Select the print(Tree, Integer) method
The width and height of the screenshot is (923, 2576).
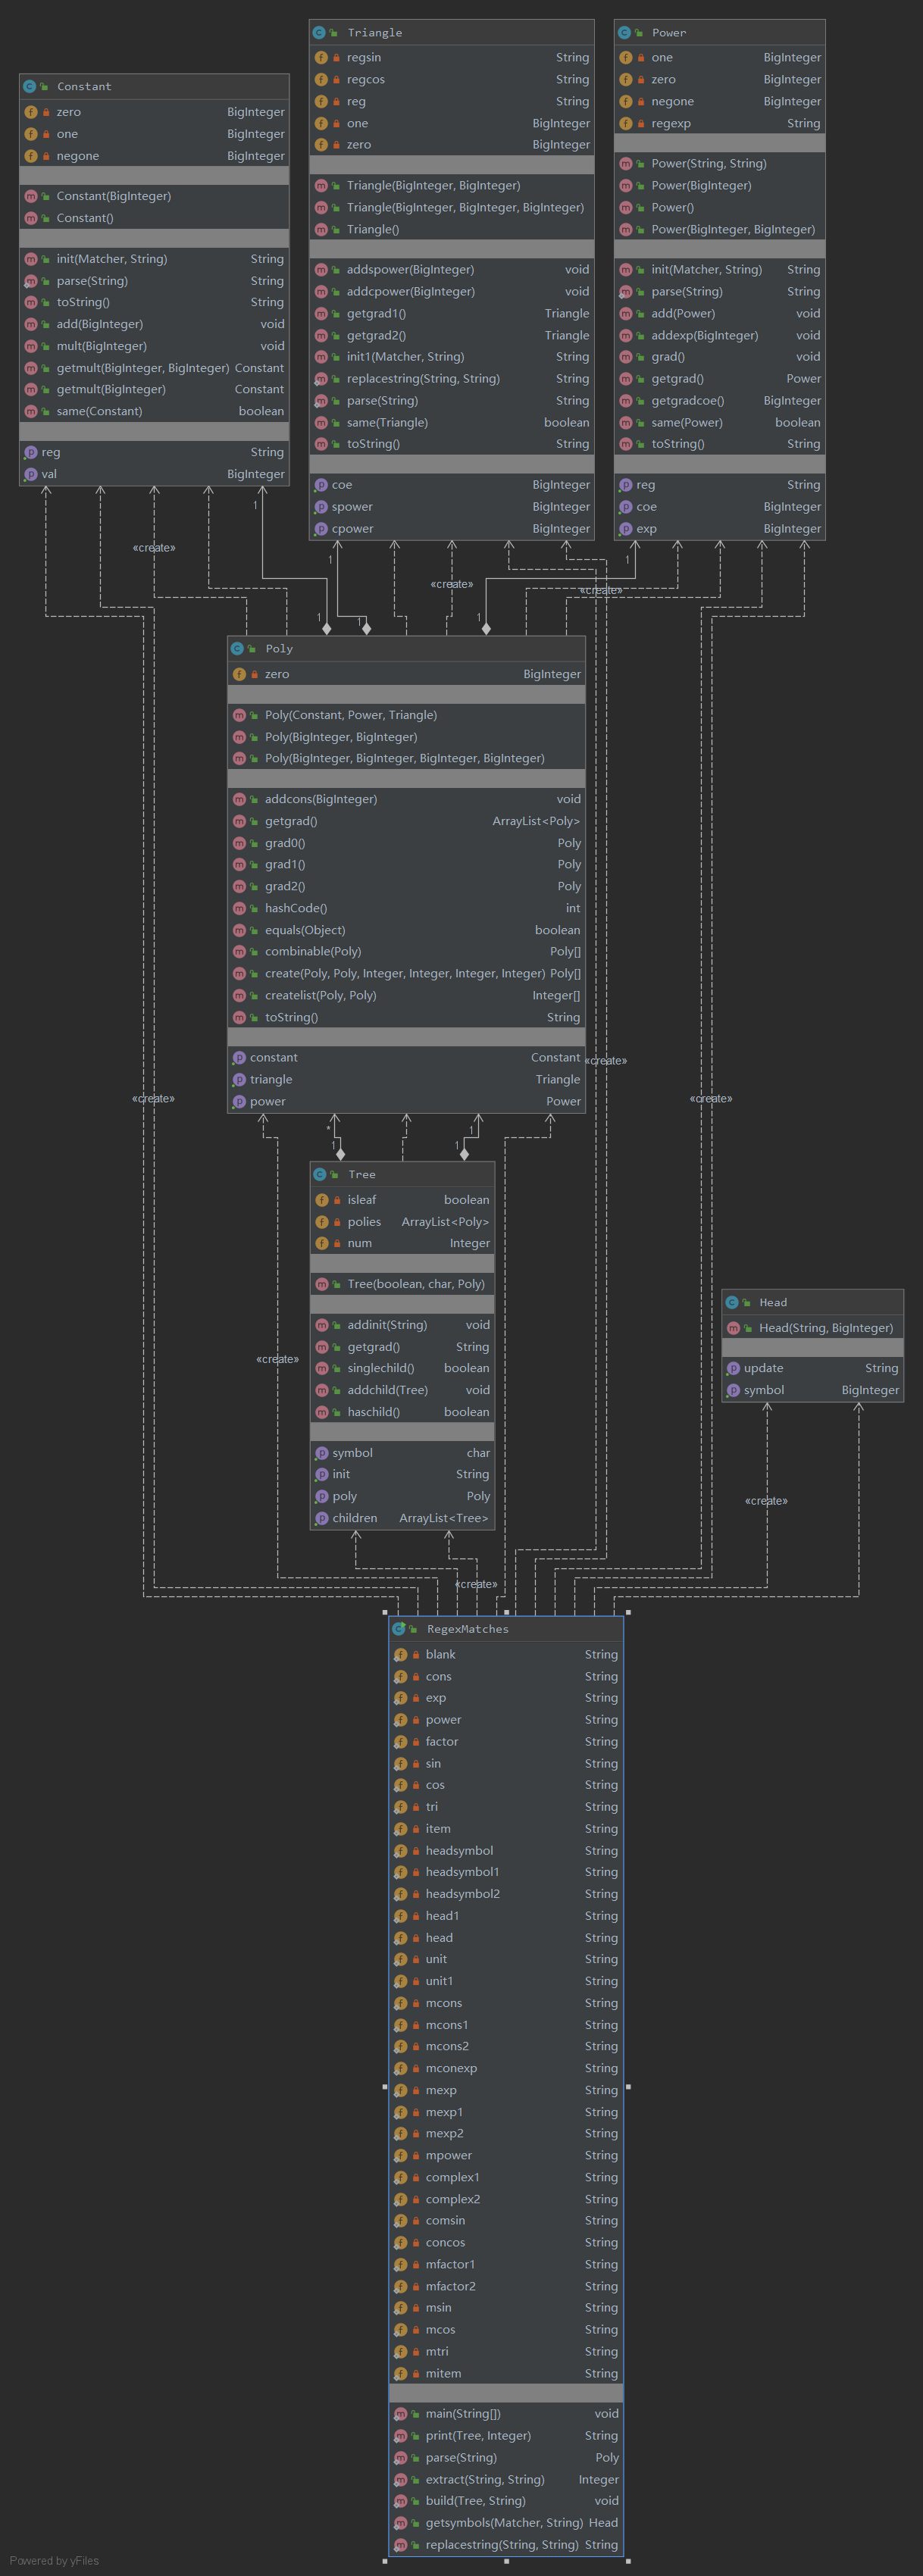pyautogui.click(x=506, y=2436)
